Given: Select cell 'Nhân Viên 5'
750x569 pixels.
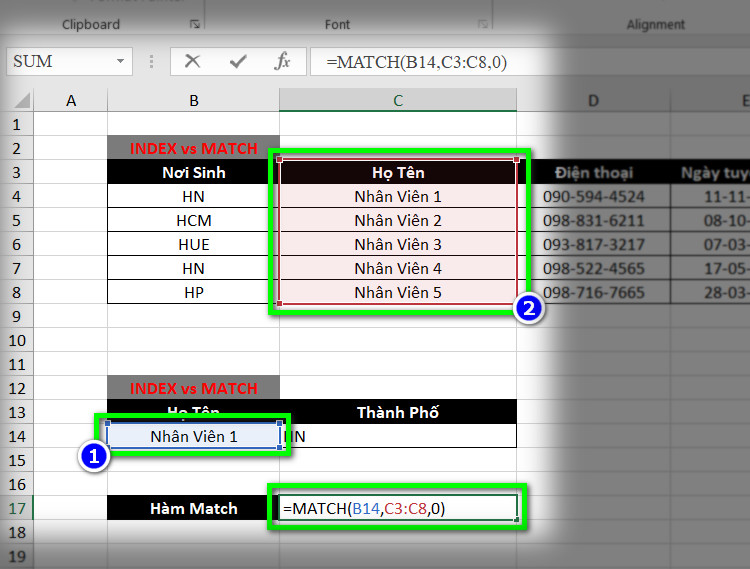Looking at the screenshot, I should [398, 292].
